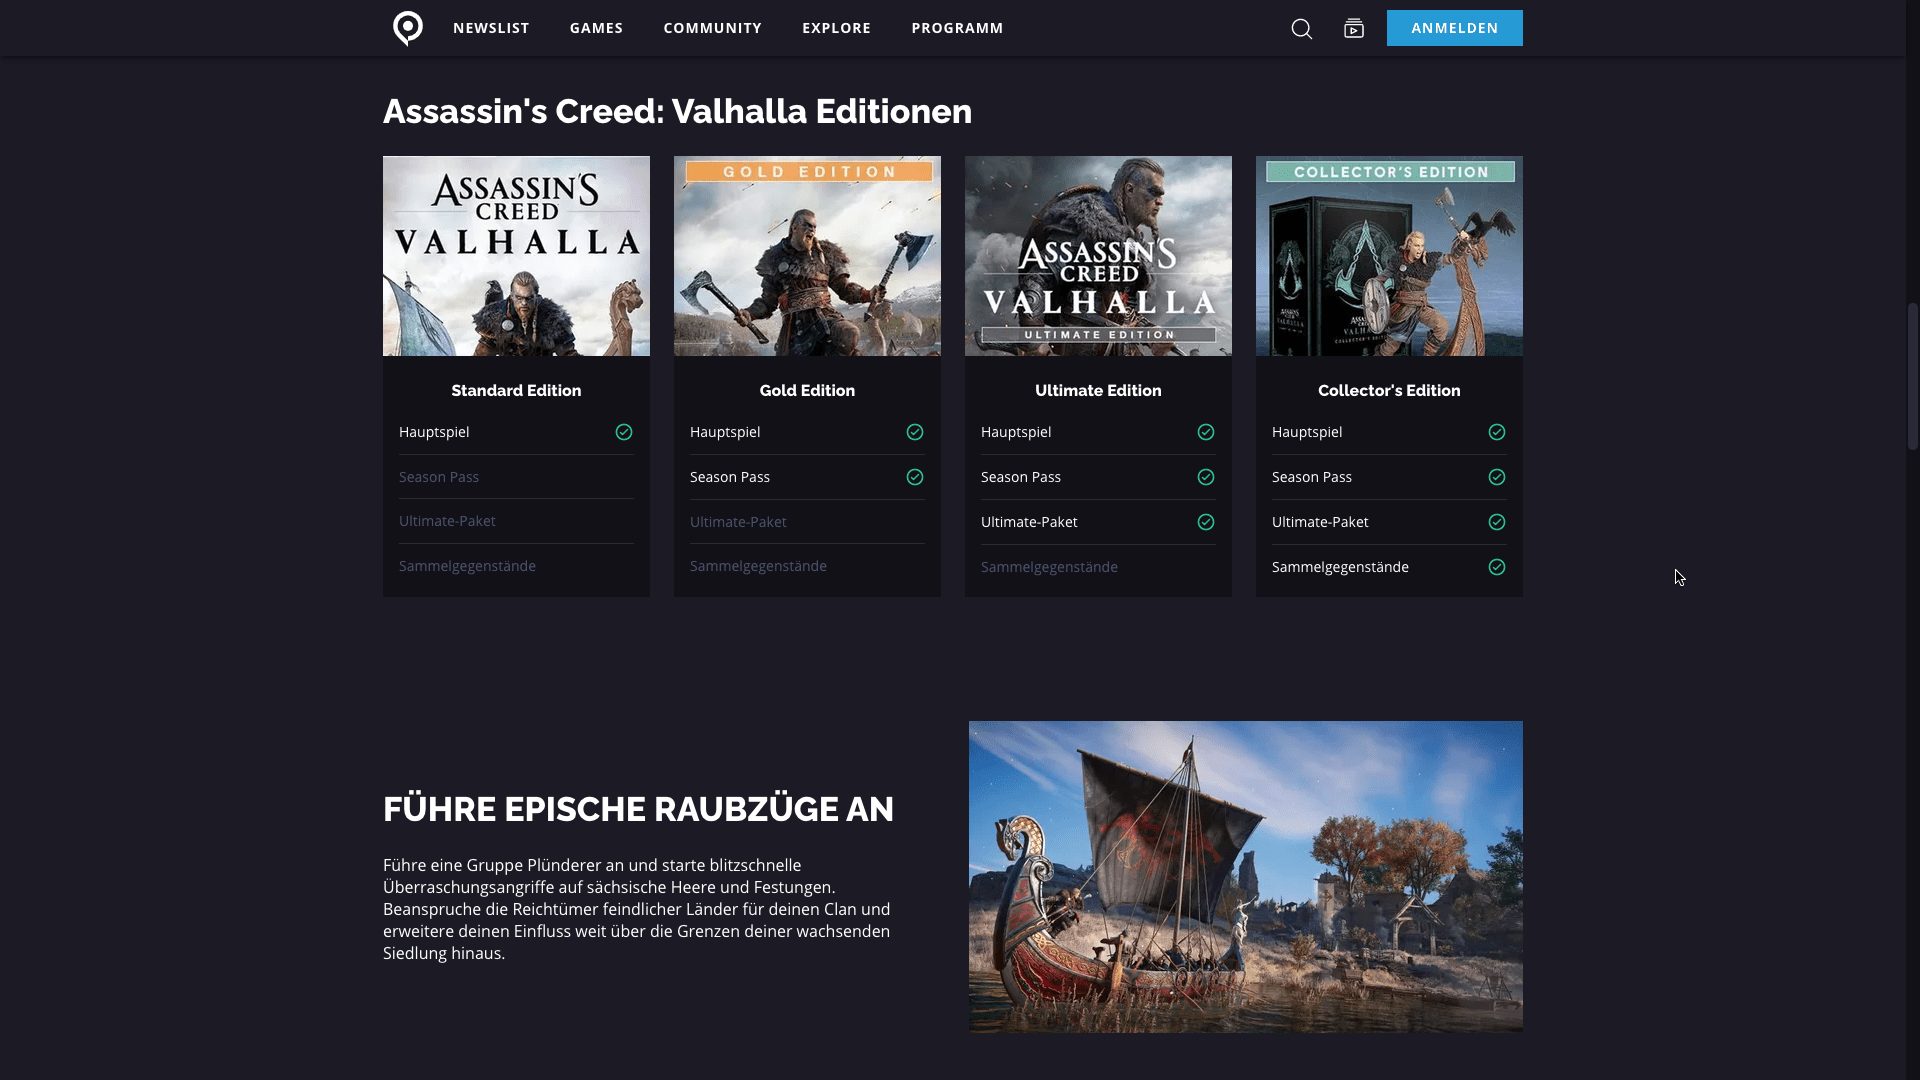Click Ultimate-Paket checkmark in Collector's Edition
Screen dimensions: 1920x1080
click(x=1497, y=522)
